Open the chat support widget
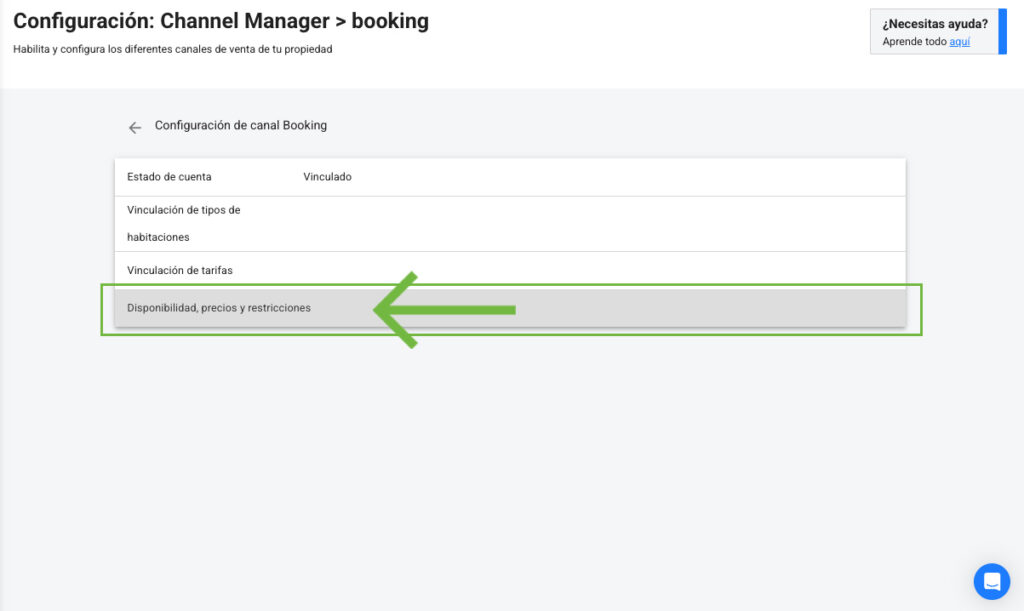1024x611 pixels. [x=991, y=580]
